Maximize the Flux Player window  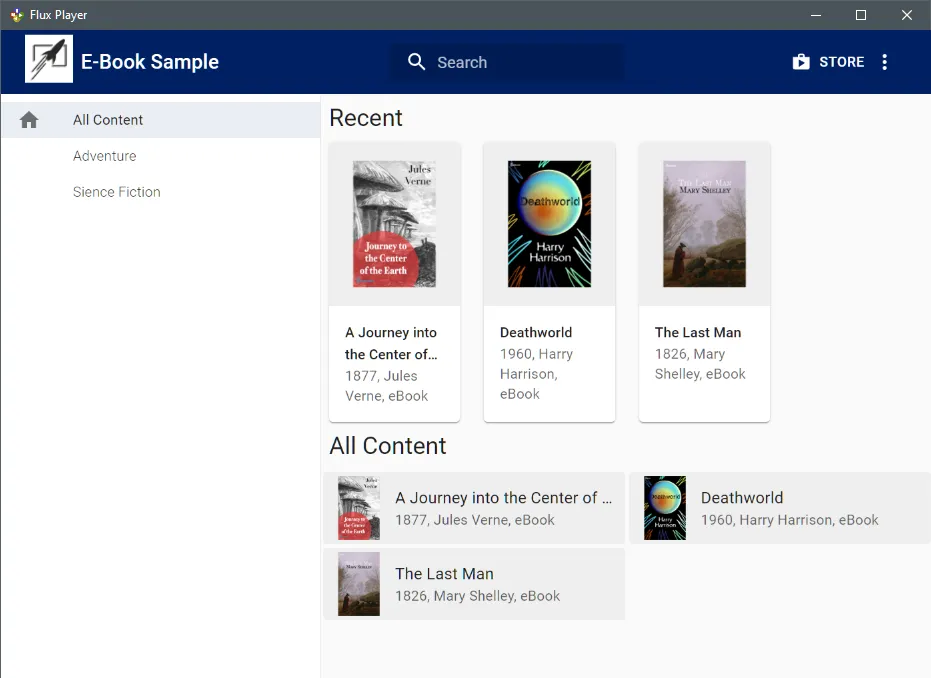(x=860, y=15)
